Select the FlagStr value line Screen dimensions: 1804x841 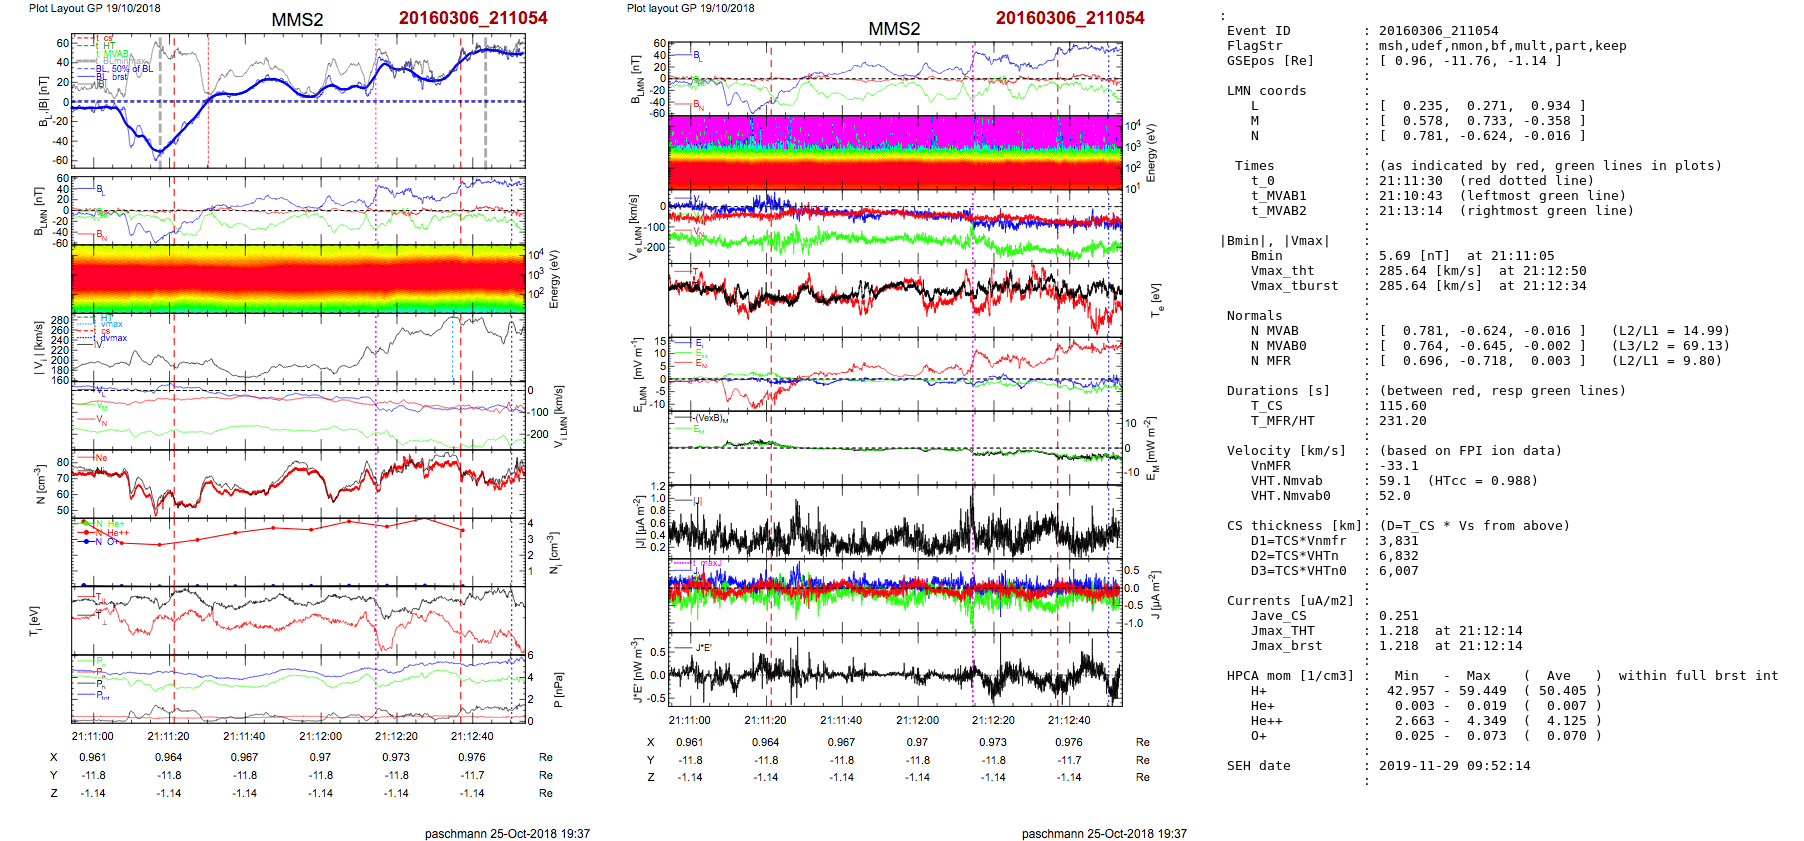coord(1502,46)
